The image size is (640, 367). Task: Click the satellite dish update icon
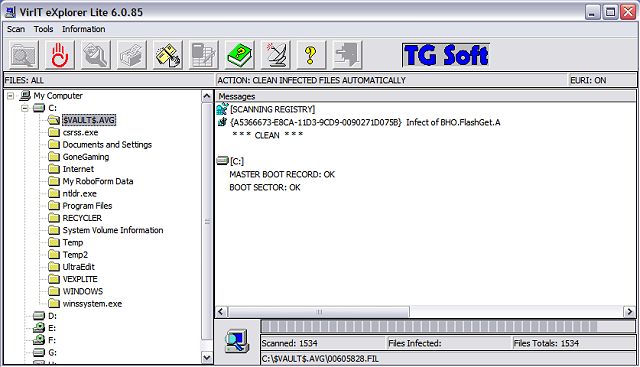[275, 55]
